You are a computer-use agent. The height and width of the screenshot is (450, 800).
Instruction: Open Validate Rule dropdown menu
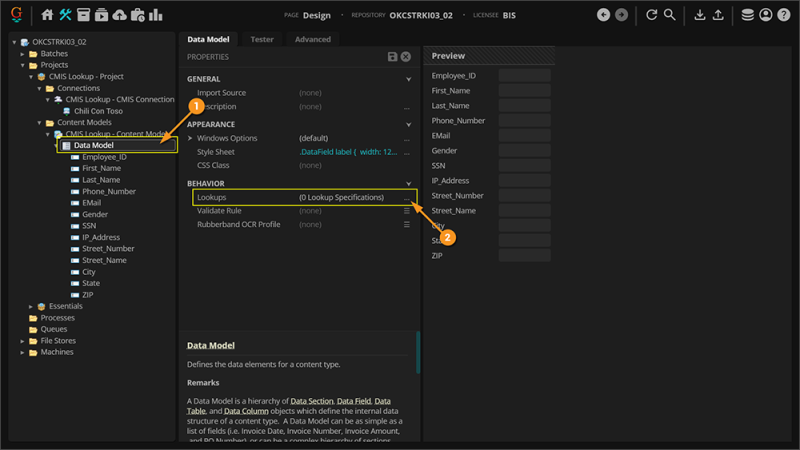(406, 211)
